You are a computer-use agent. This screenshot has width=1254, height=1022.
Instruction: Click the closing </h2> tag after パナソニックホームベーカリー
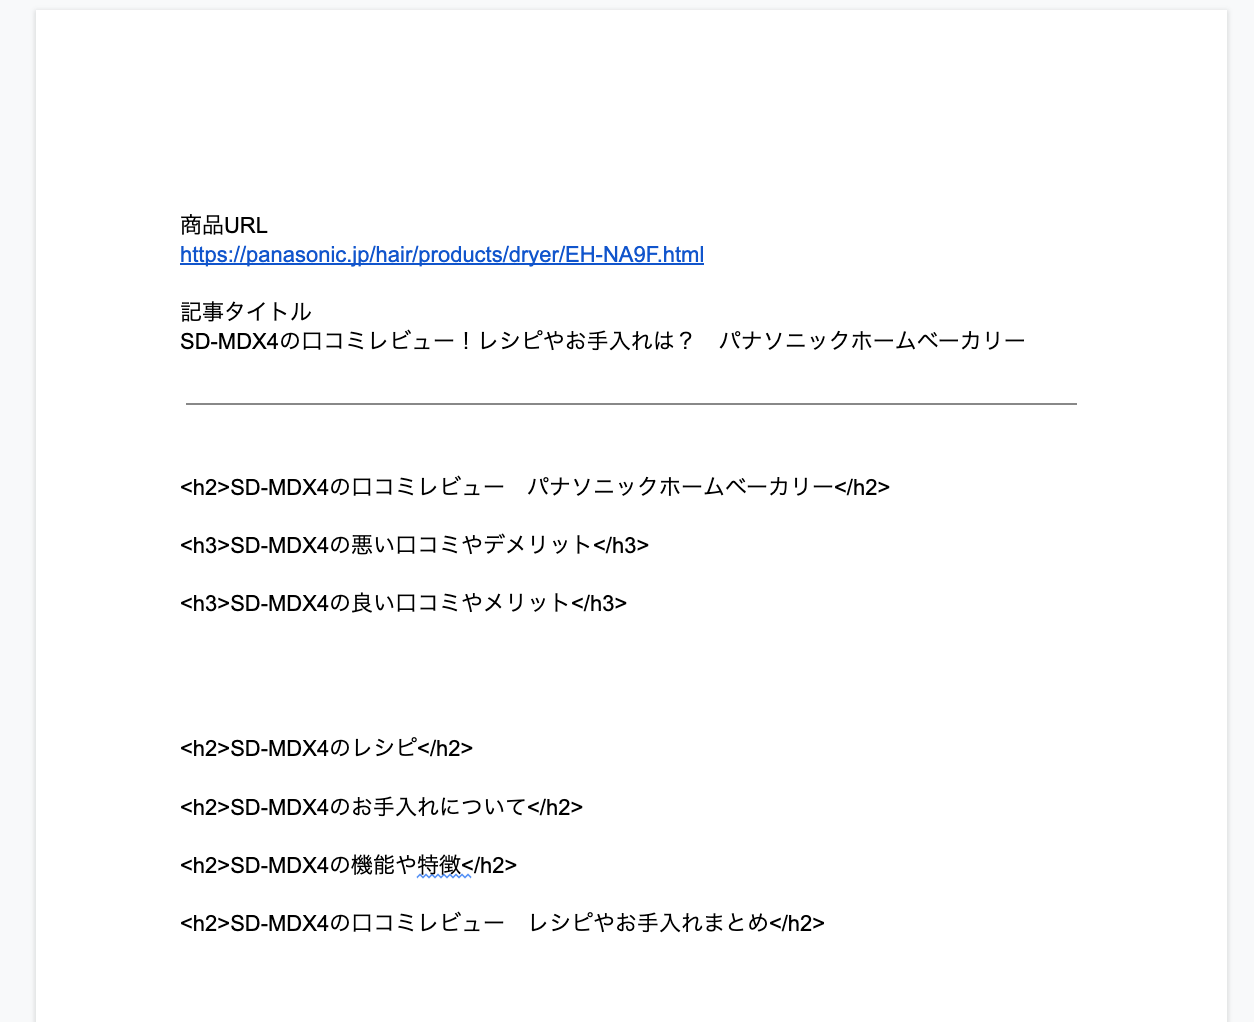[x=862, y=487]
